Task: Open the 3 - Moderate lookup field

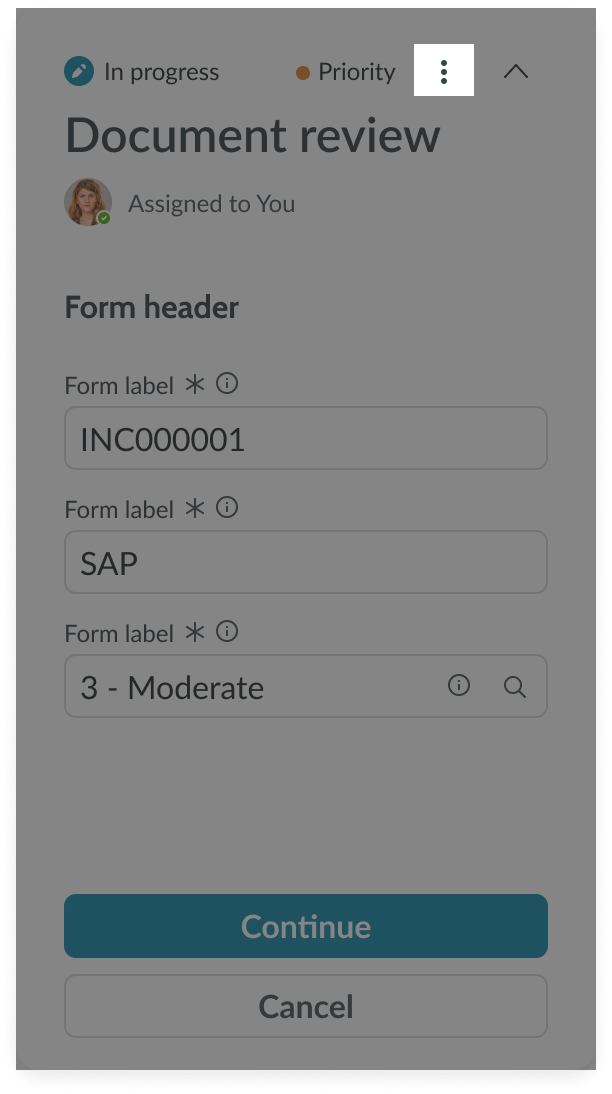Action: pos(250,687)
